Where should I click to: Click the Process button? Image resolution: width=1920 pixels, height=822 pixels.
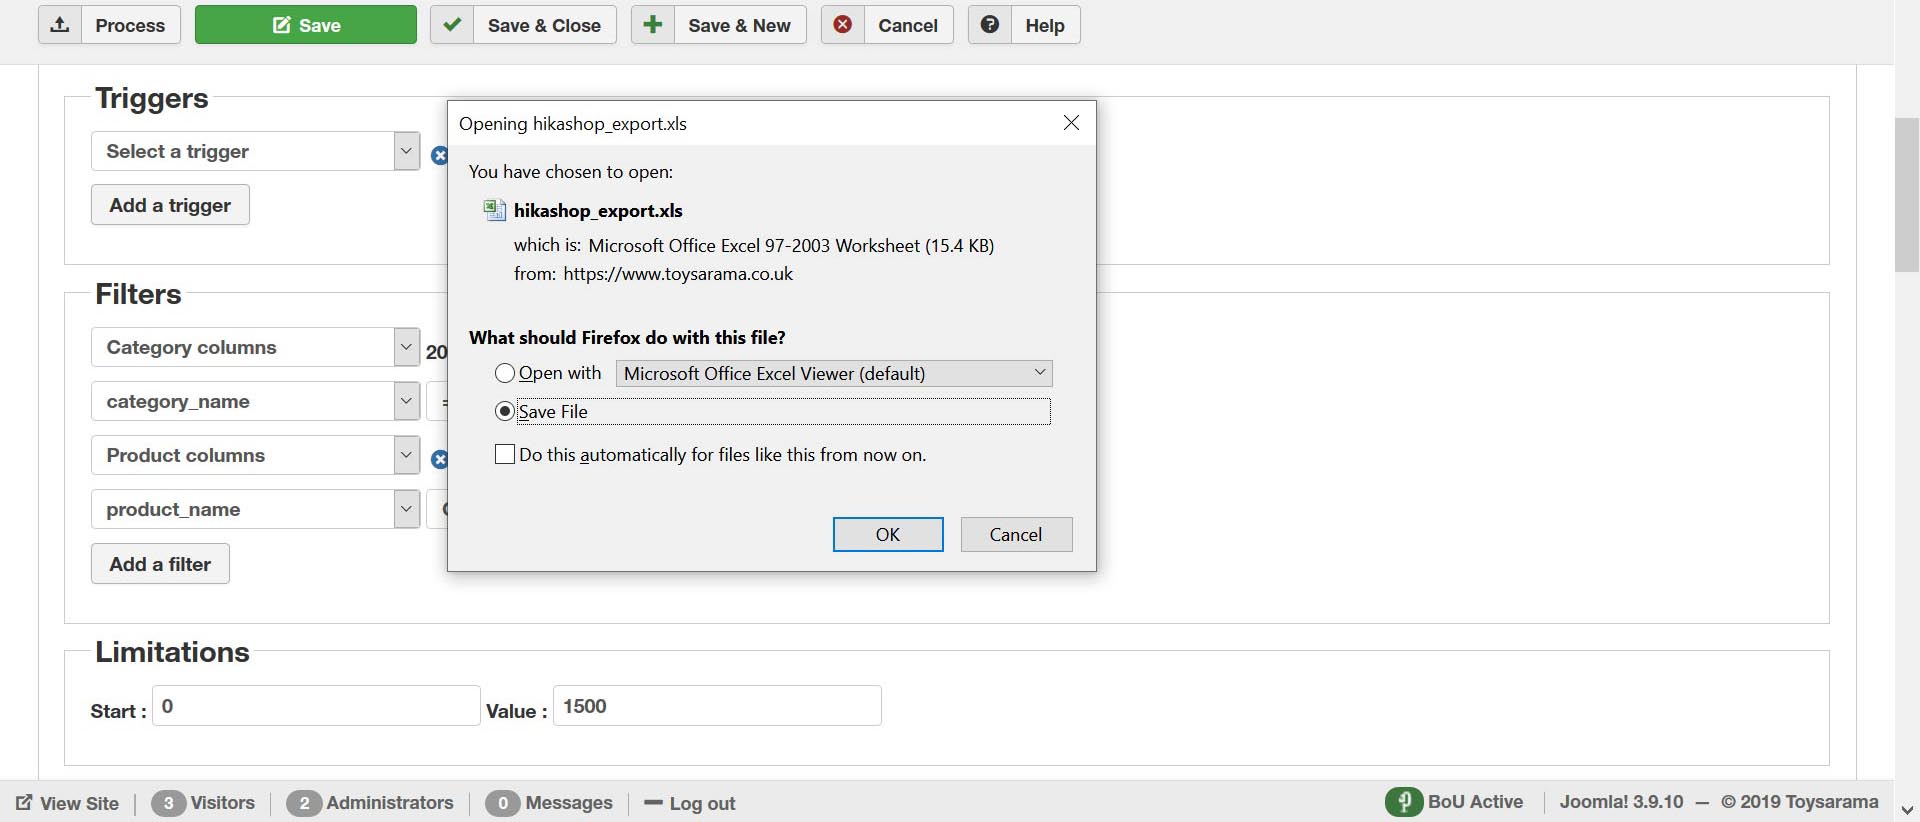[x=109, y=25]
